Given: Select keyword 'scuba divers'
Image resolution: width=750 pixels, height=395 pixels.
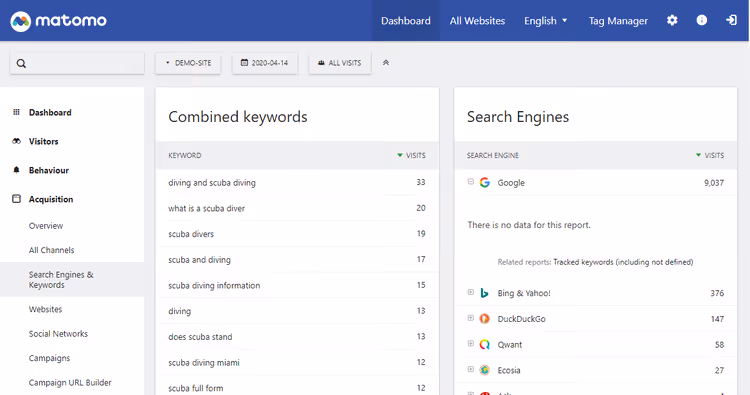Looking at the screenshot, I should click(x=191, y=234).
